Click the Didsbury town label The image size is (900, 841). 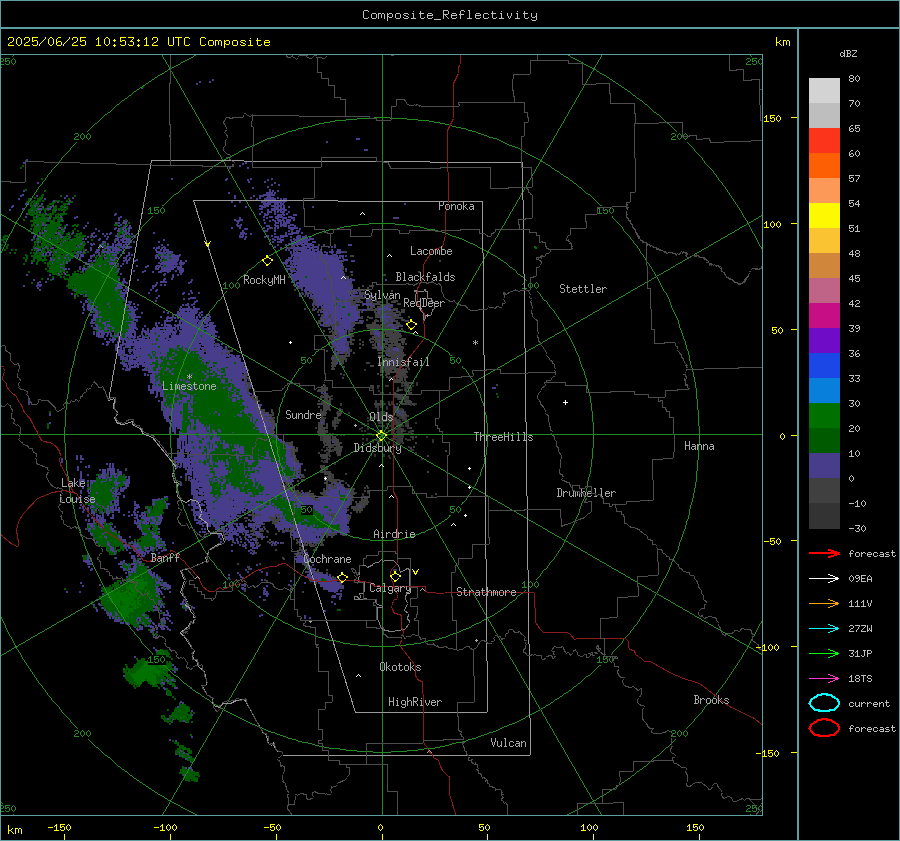tap(378, 448)
